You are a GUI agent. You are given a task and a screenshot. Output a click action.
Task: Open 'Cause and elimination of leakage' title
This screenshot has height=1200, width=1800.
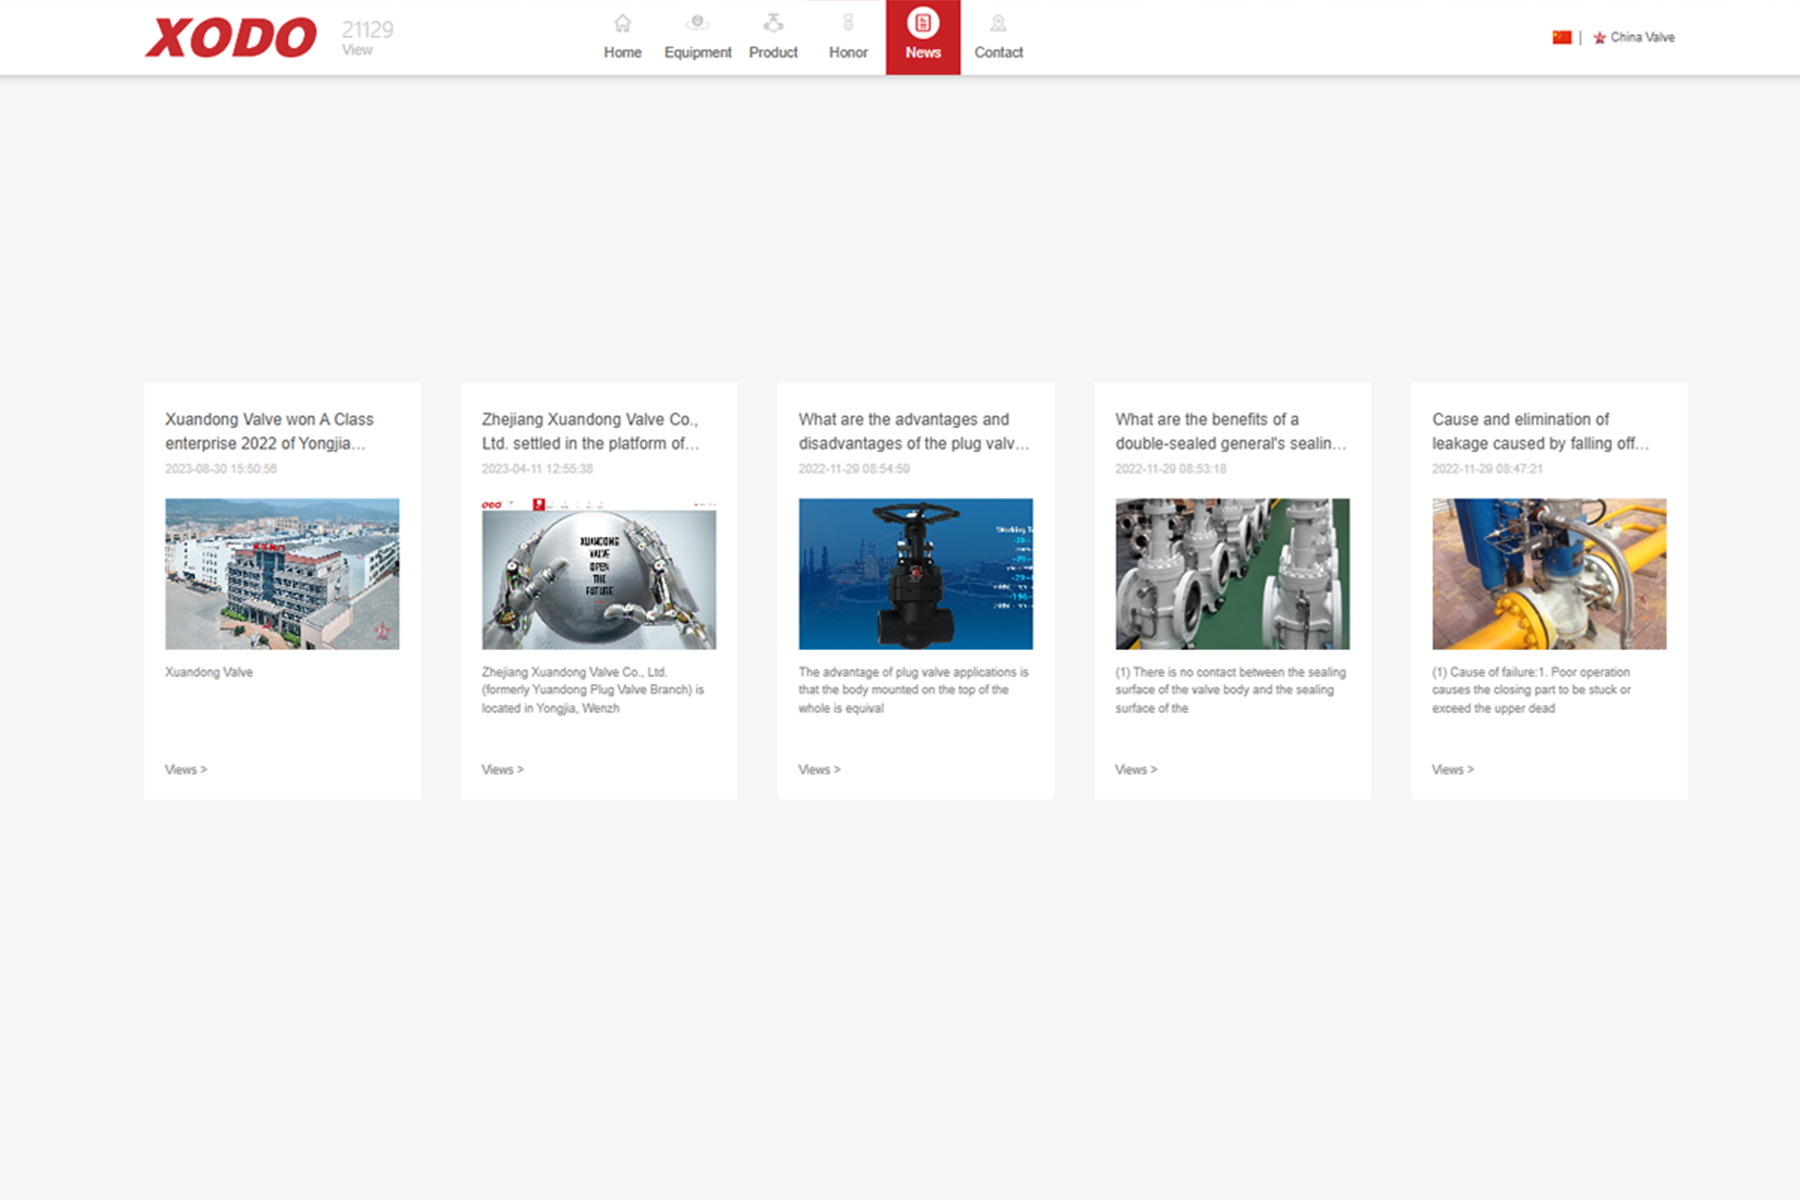click(1540, 431)
